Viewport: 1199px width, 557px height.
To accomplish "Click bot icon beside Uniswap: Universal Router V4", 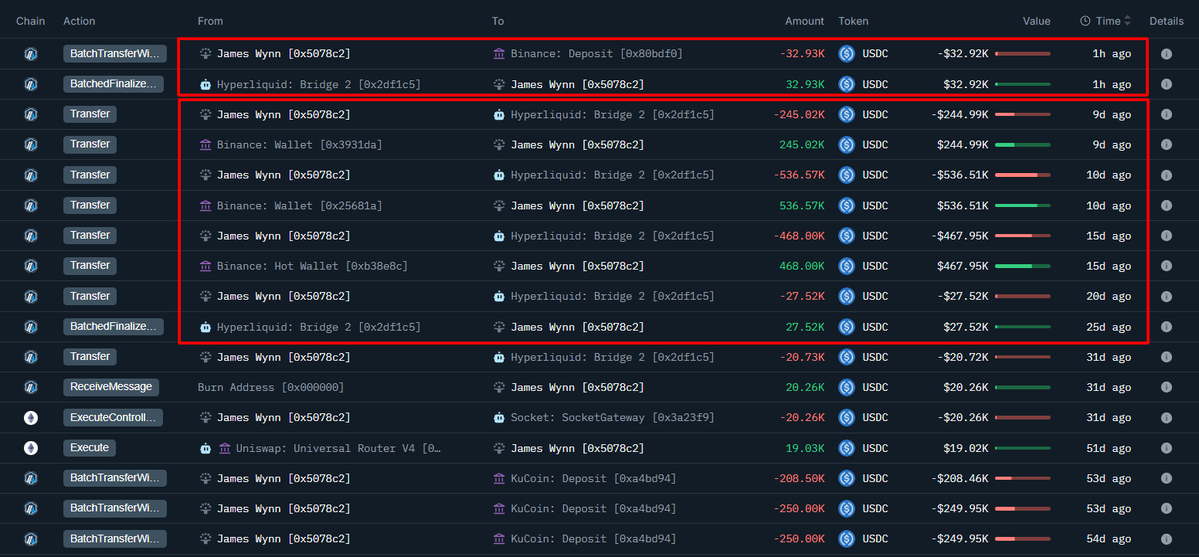I will coord(205,448).
